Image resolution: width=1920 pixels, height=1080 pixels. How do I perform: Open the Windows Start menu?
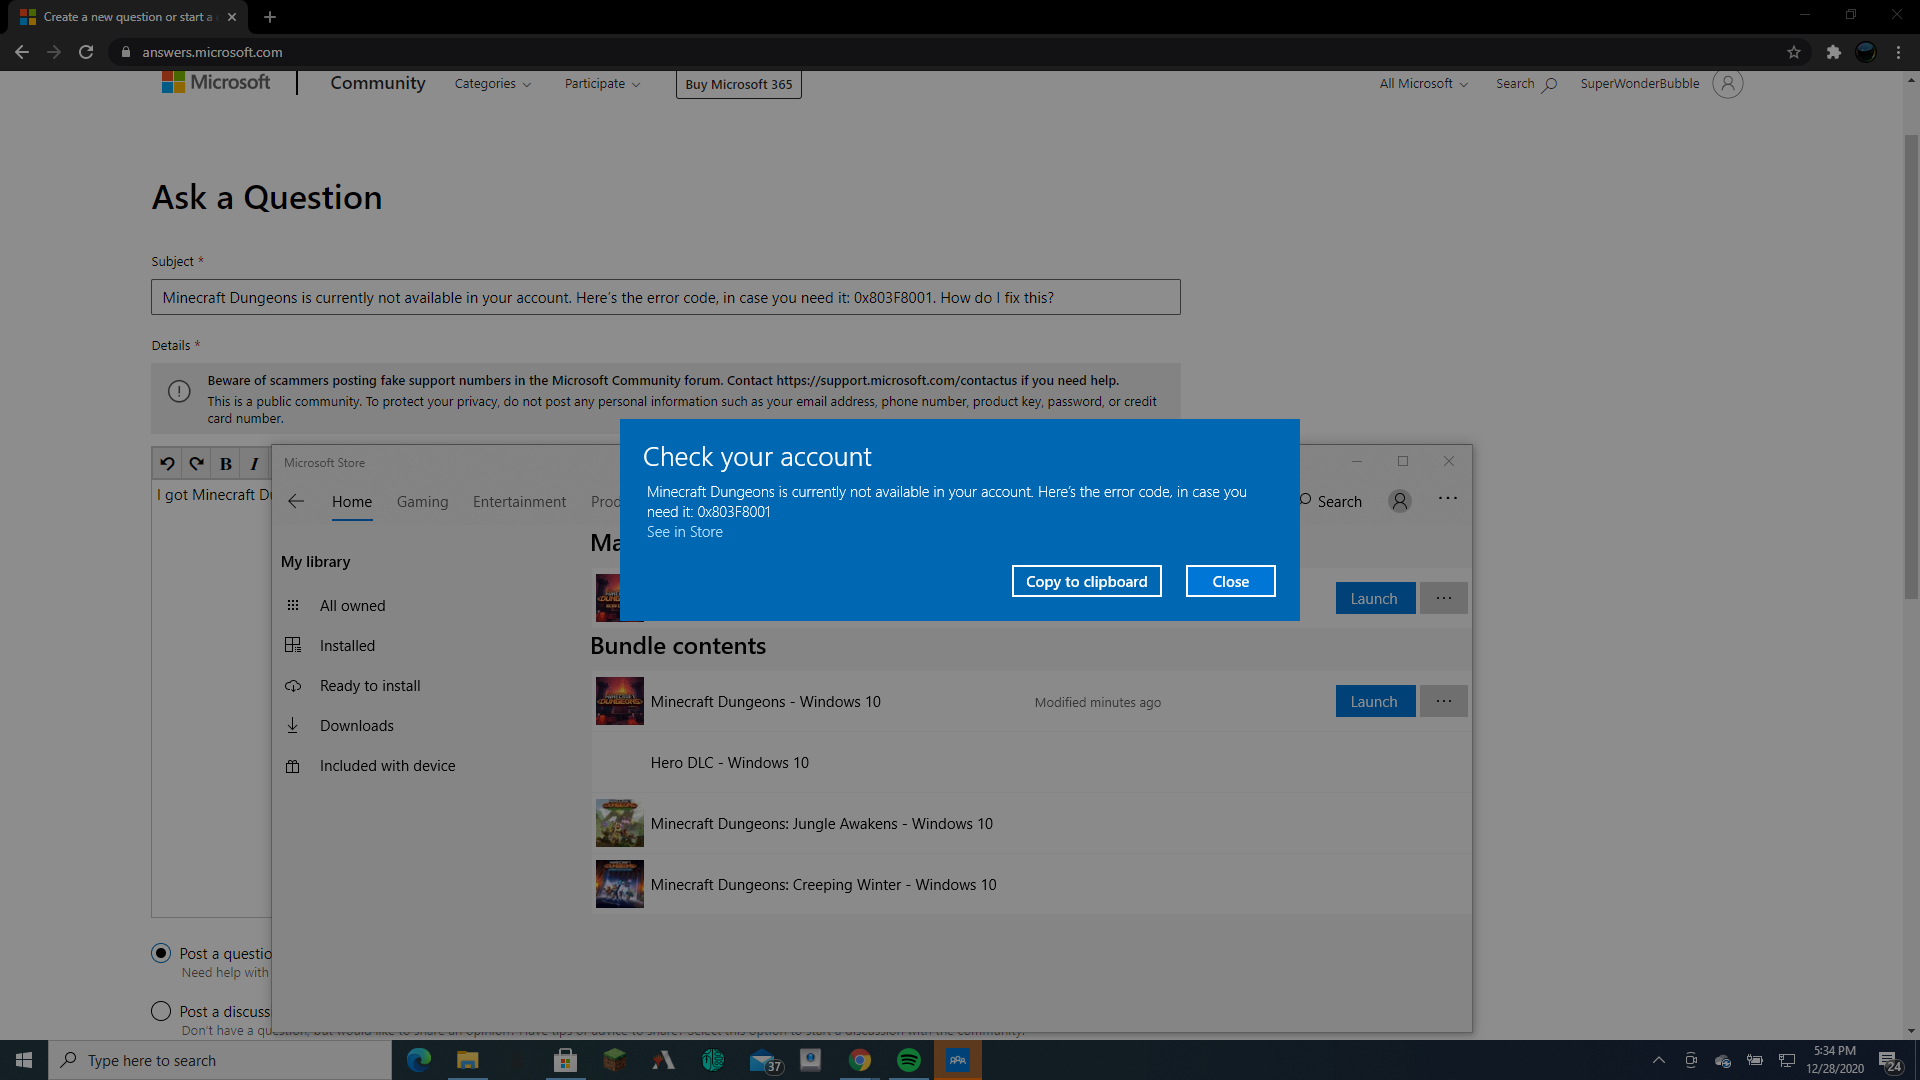pyautogui.click(x=24, y=1060)
